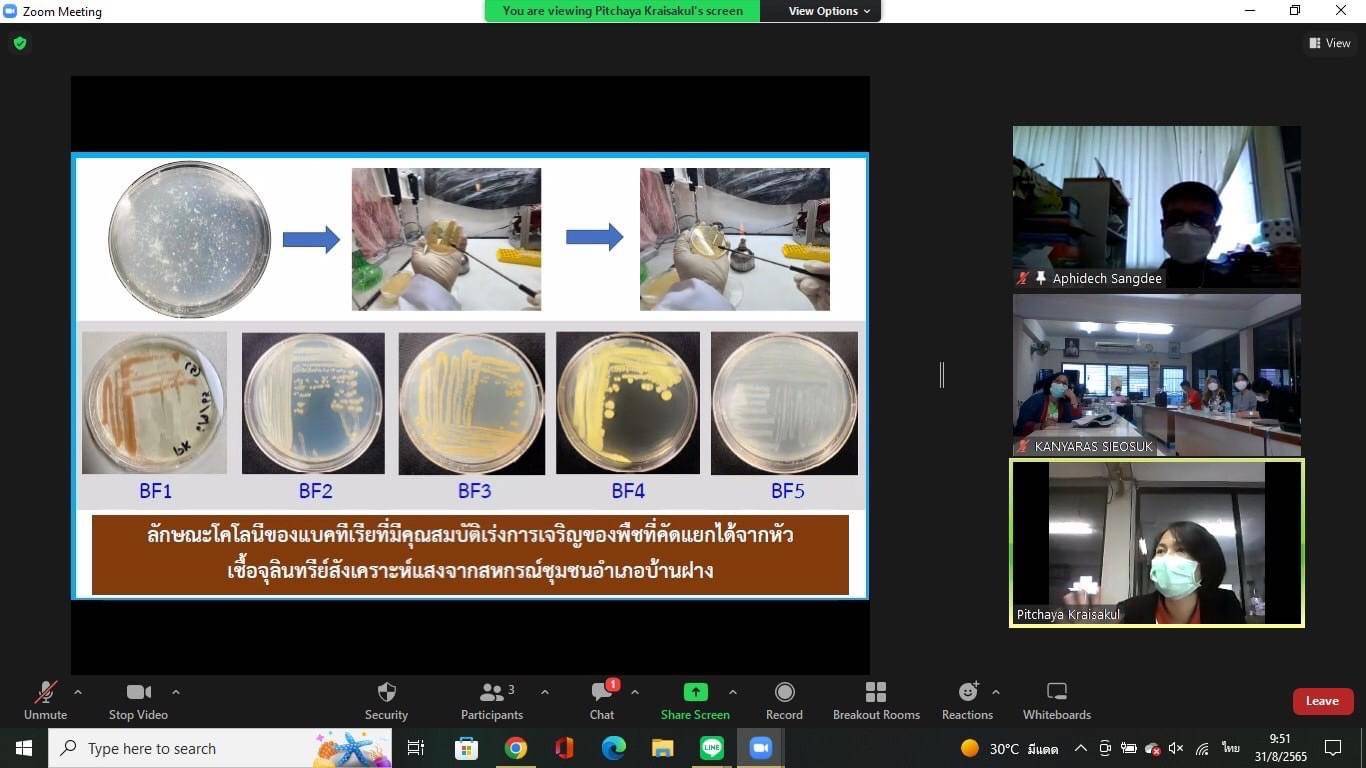Open the View layout menu
Screen dimensions: 1366x768
(1330, 43)
